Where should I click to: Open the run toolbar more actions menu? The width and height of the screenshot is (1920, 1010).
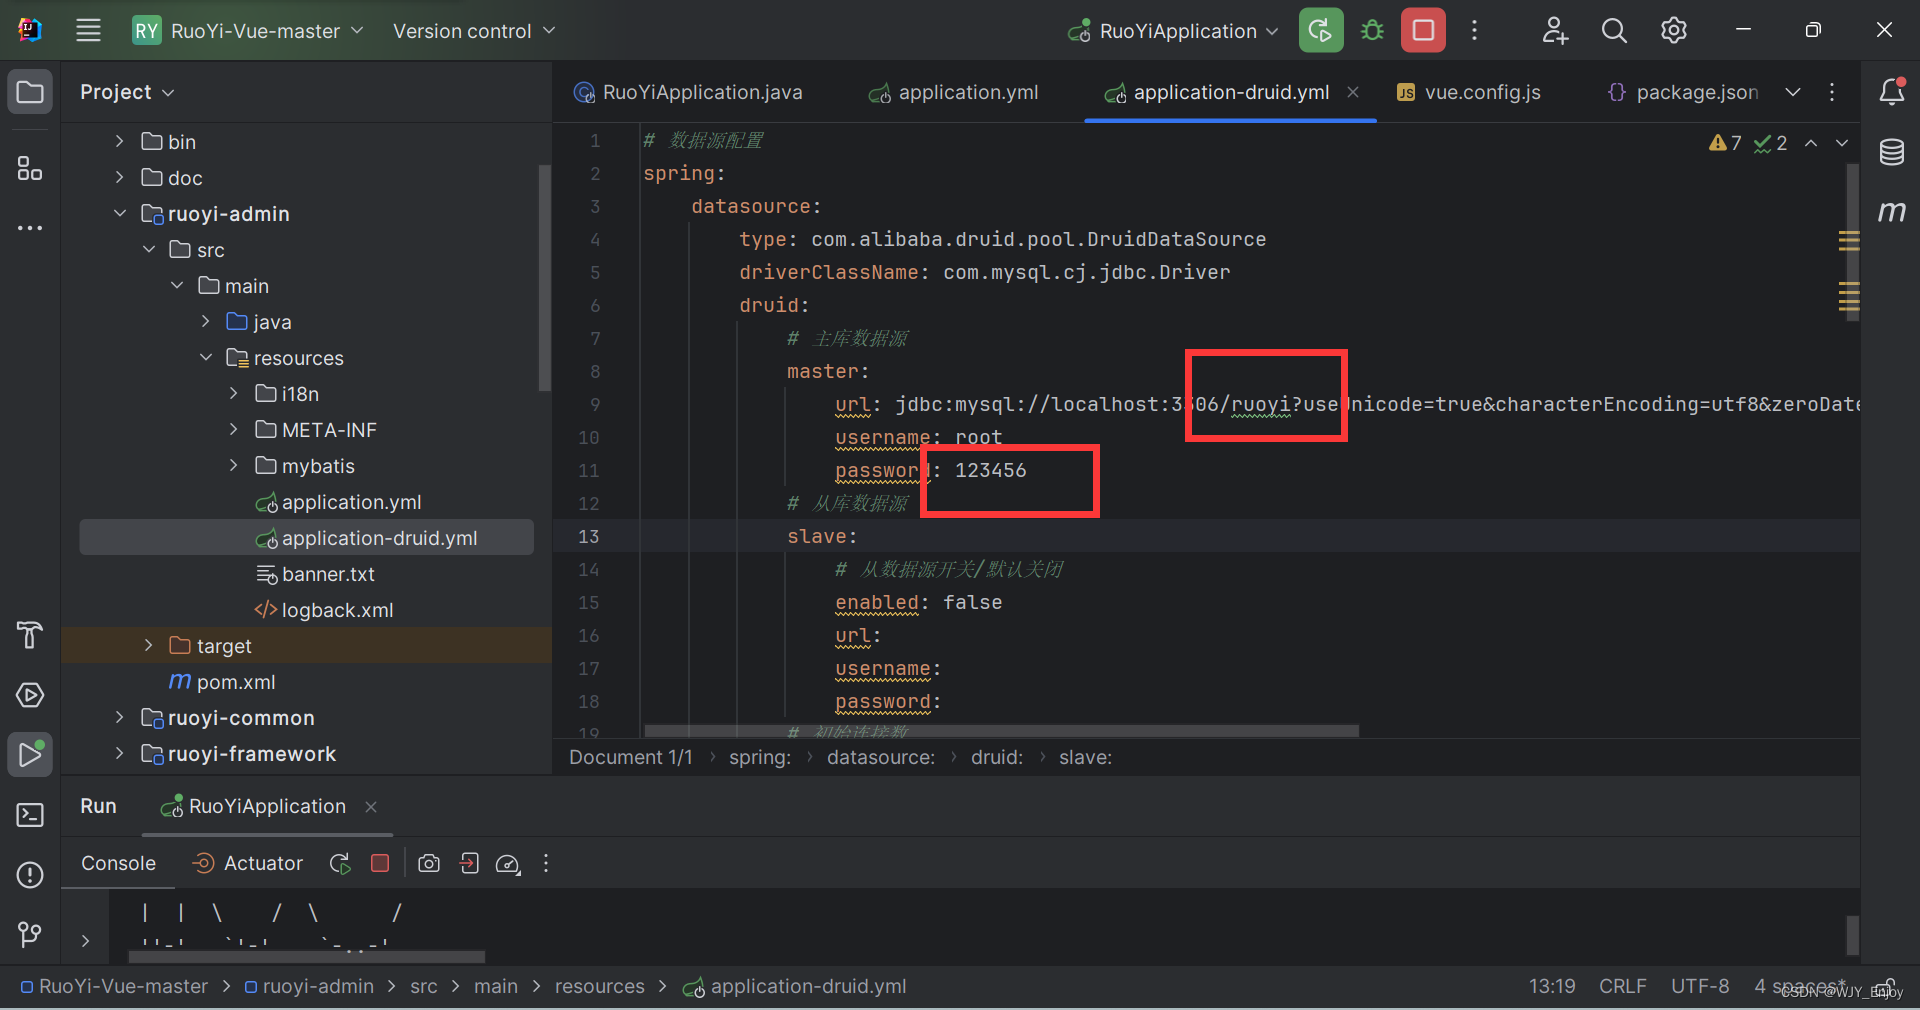pos(1474,30)
